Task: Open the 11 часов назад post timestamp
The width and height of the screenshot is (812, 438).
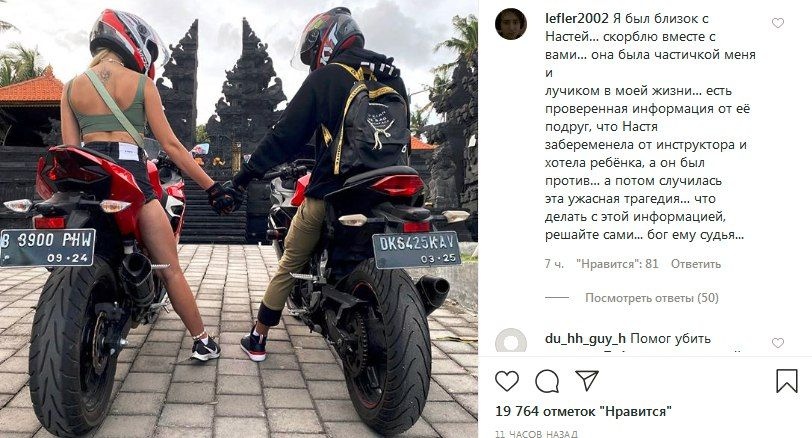Action: coord(536,433)
